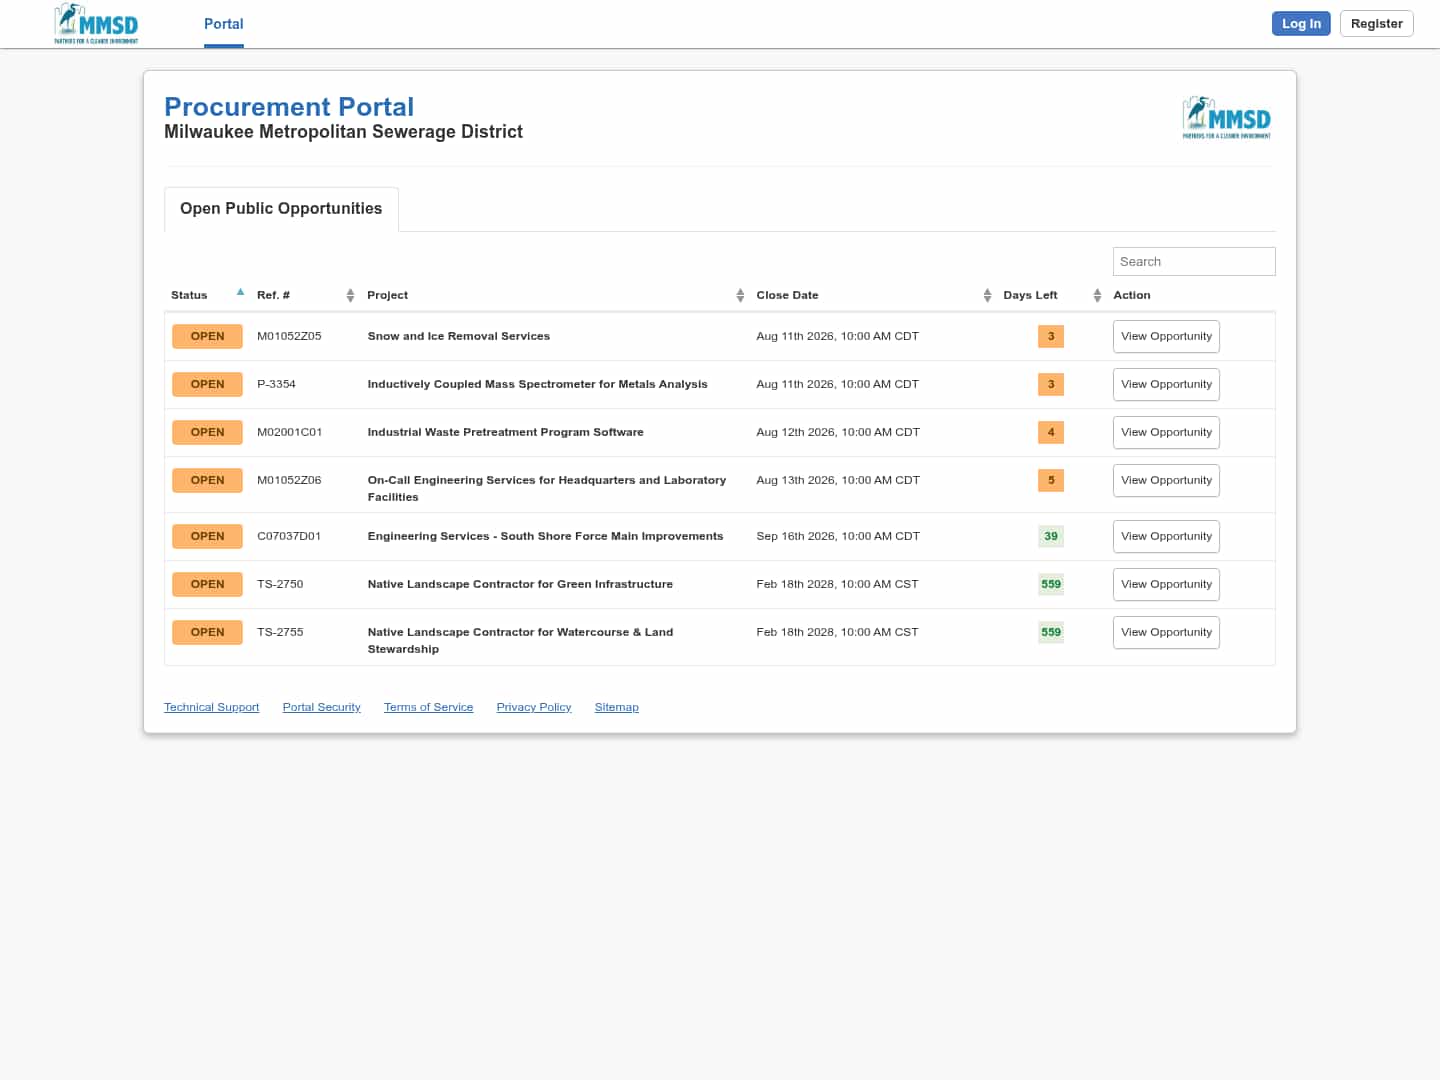Click days left badge showing 5
The image size is (1440, 1080).
(1051, 480)
